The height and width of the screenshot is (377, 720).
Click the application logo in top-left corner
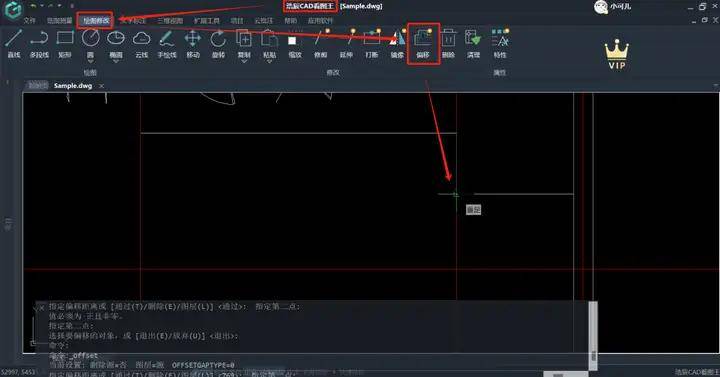[x=13, y=10]
